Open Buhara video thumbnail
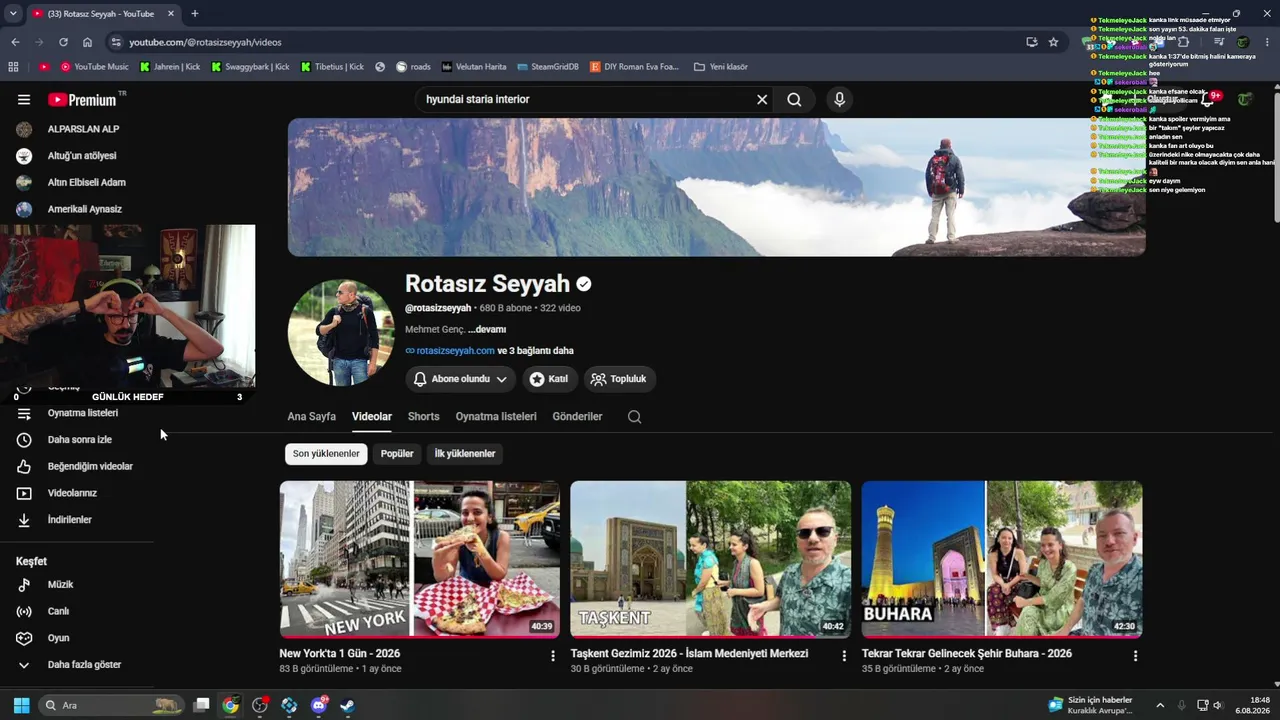The image size is (1280, 720). pos(1002,559)
